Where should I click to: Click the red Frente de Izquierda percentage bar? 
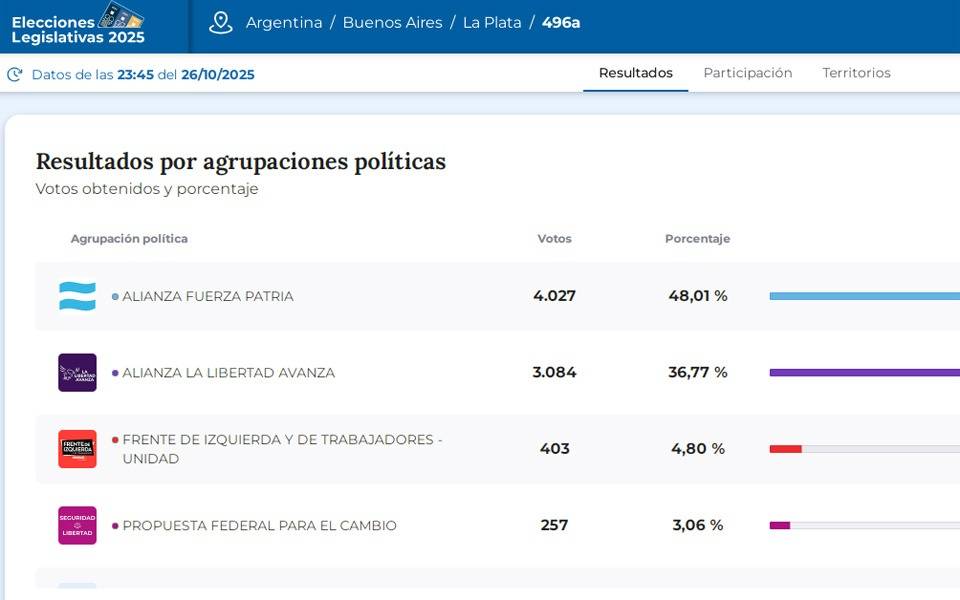tap(785, 449)
